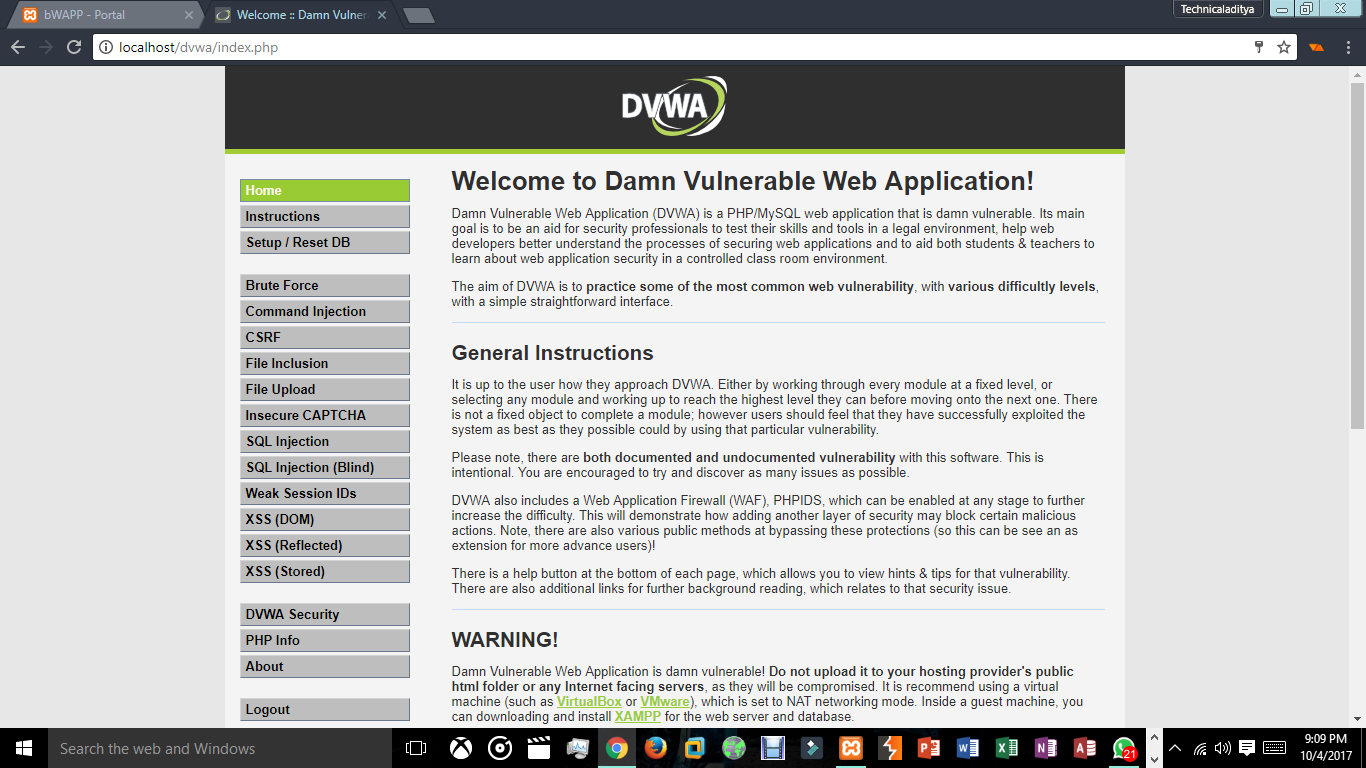Open the XSS (Stored) module

(x=325, y=571)
